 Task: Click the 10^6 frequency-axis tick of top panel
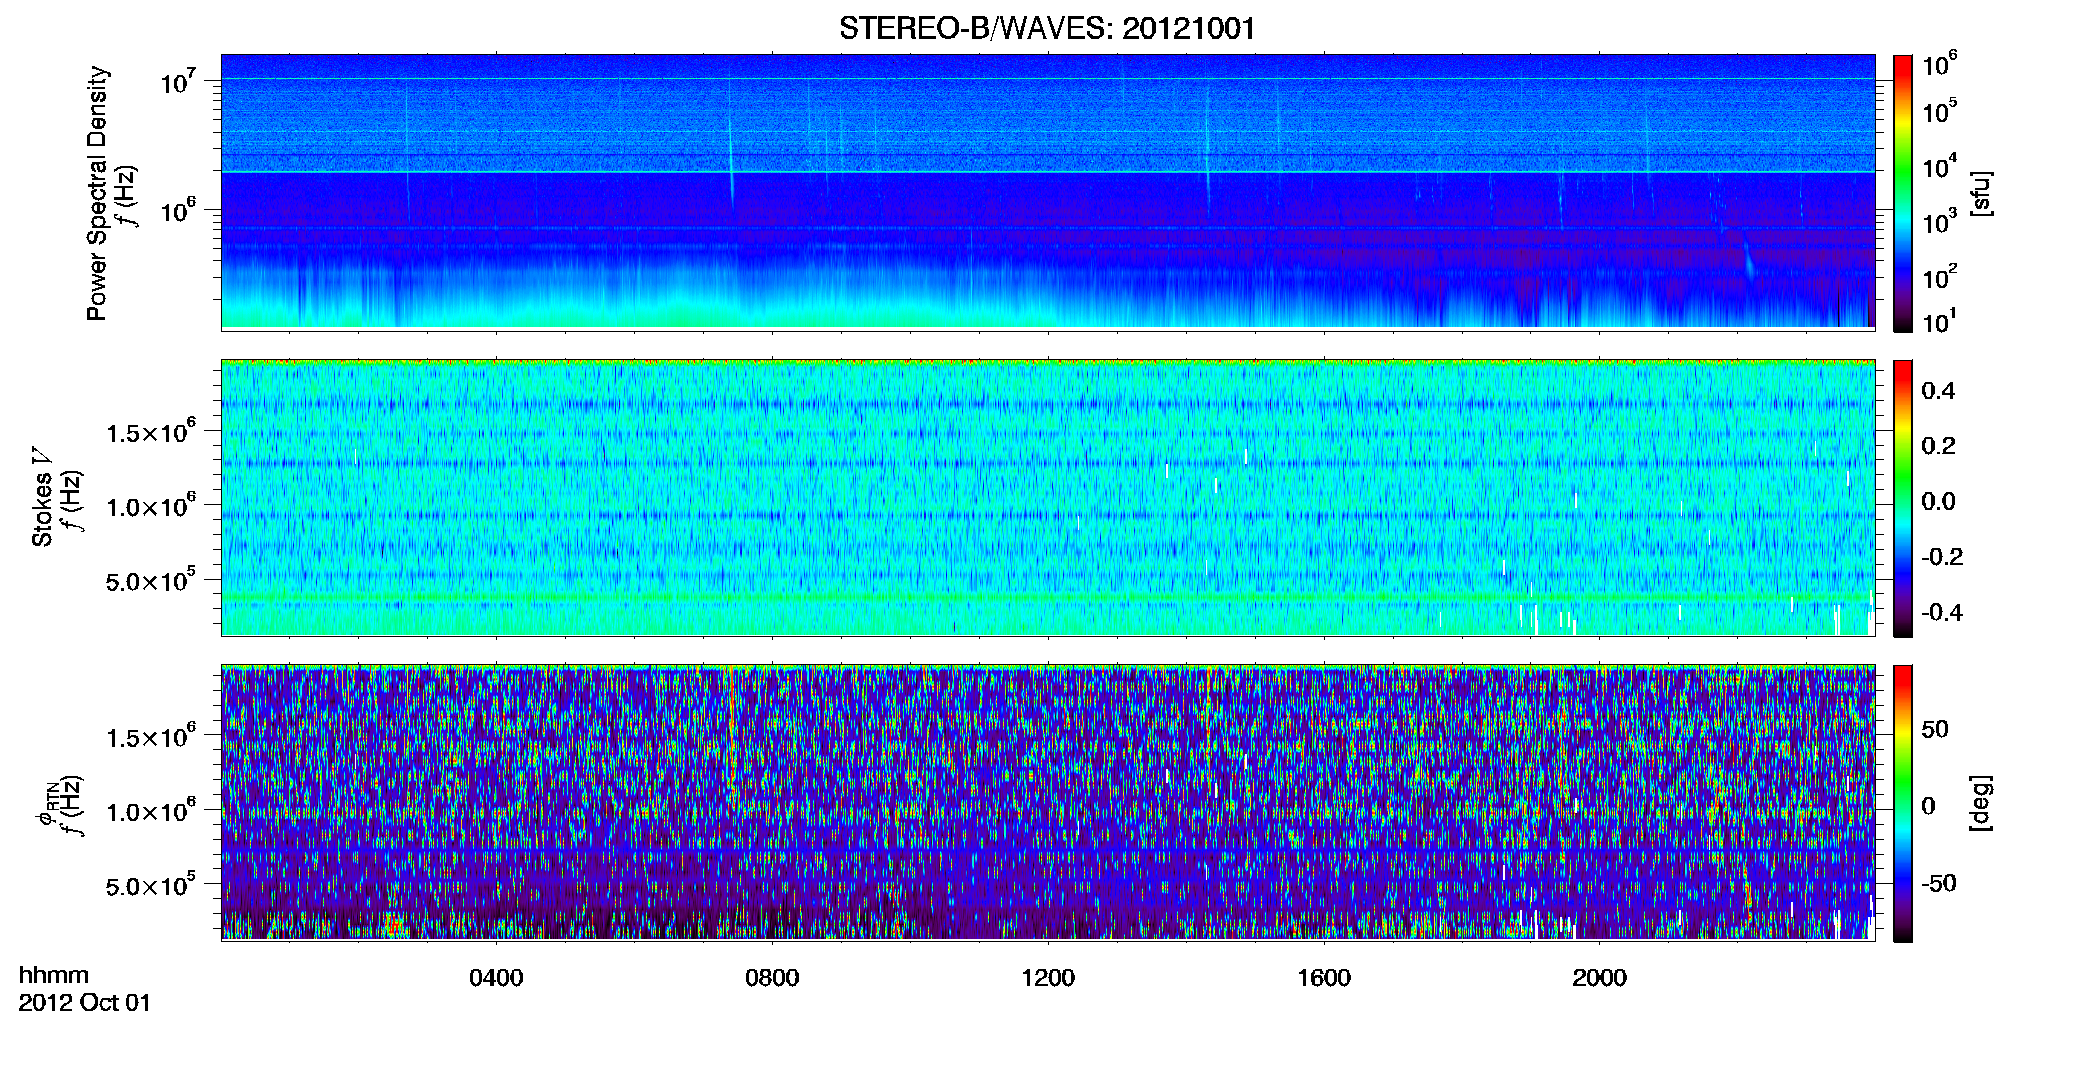(177, 210)
